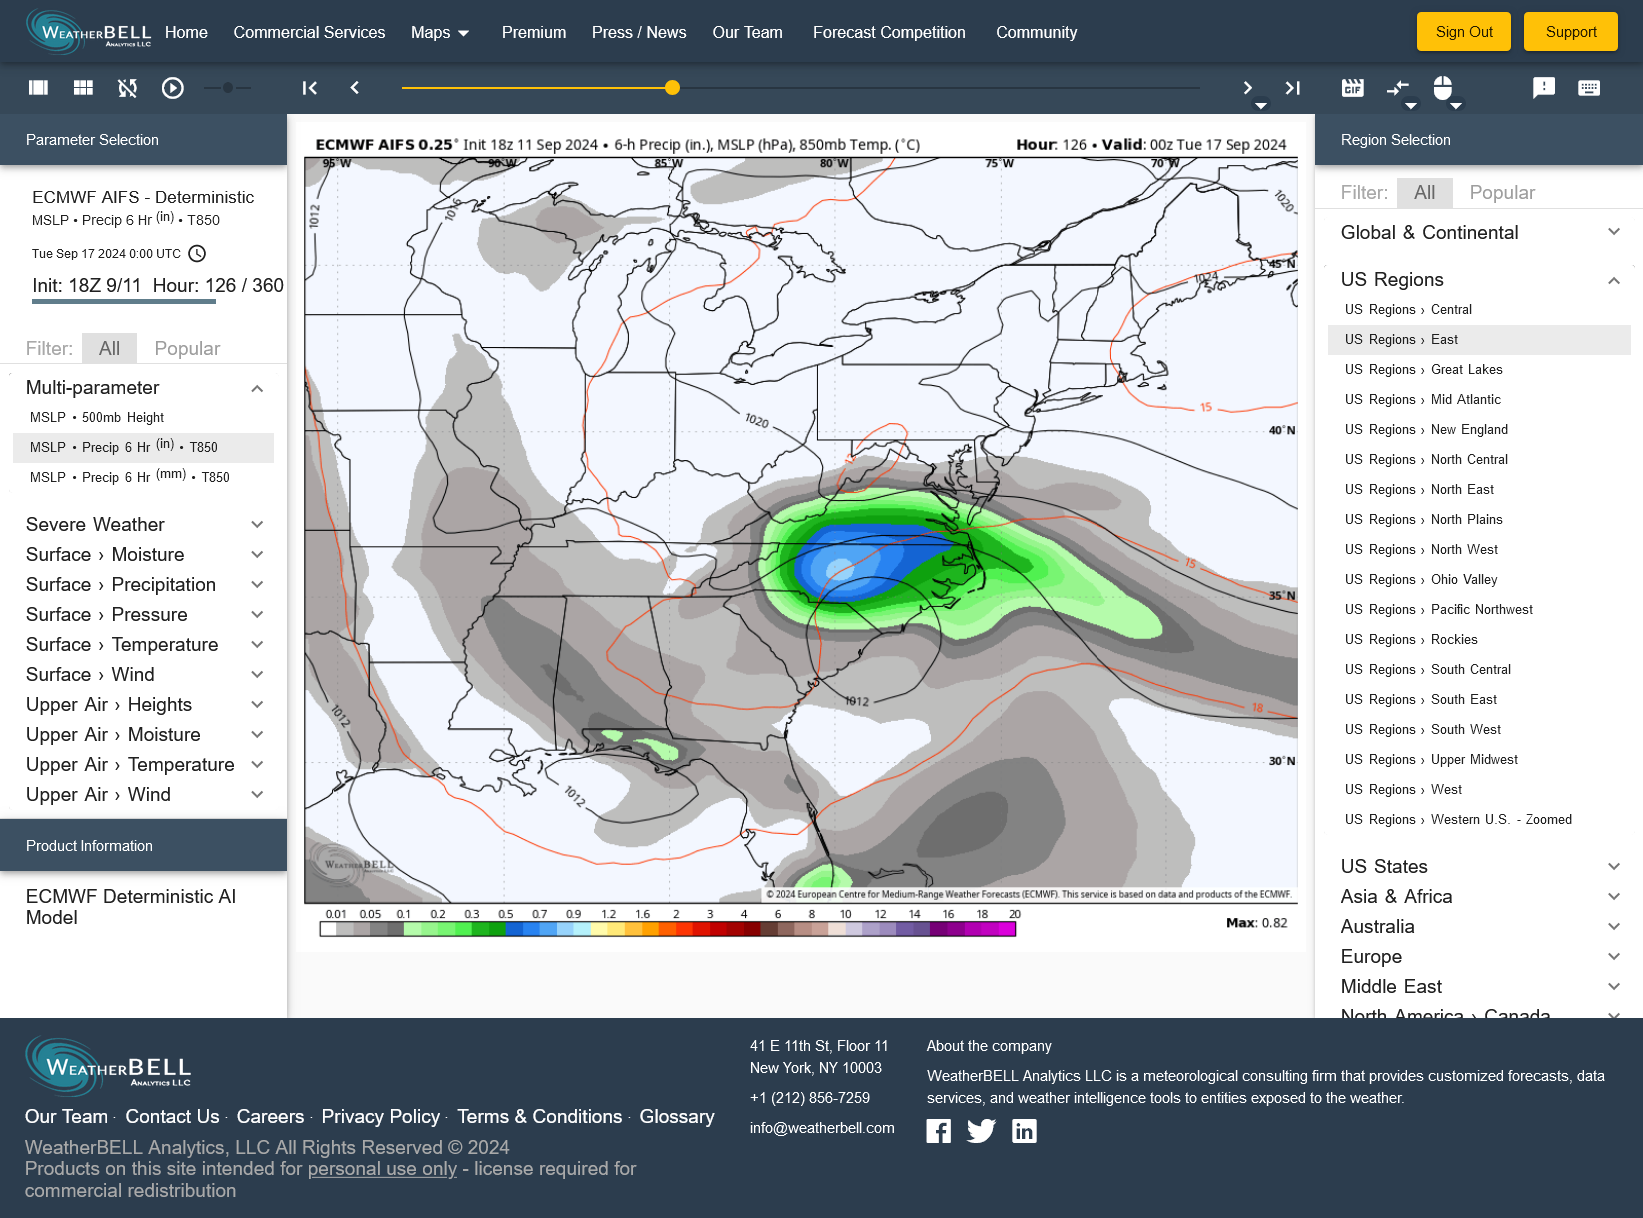Open Forecast Competition page
Viewport: 1643px width, 1218px height.
(x=889, y=32)
